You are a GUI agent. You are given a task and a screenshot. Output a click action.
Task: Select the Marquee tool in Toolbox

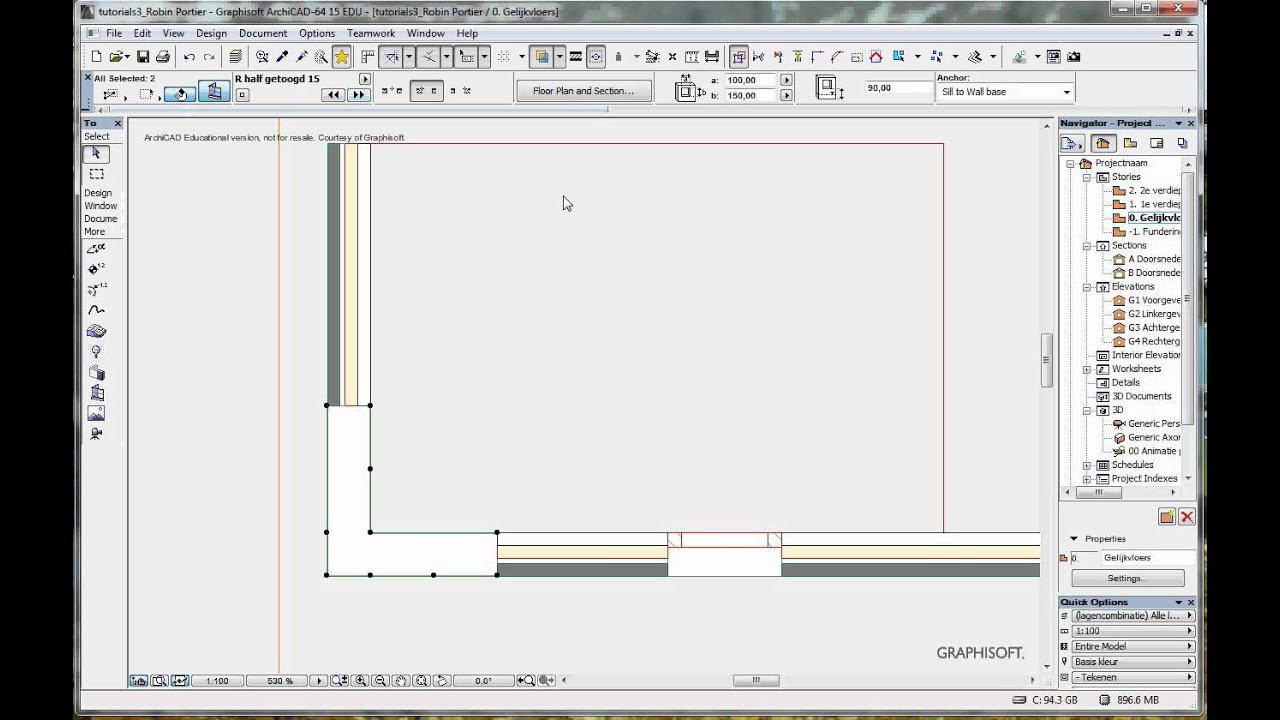(96, 174)
